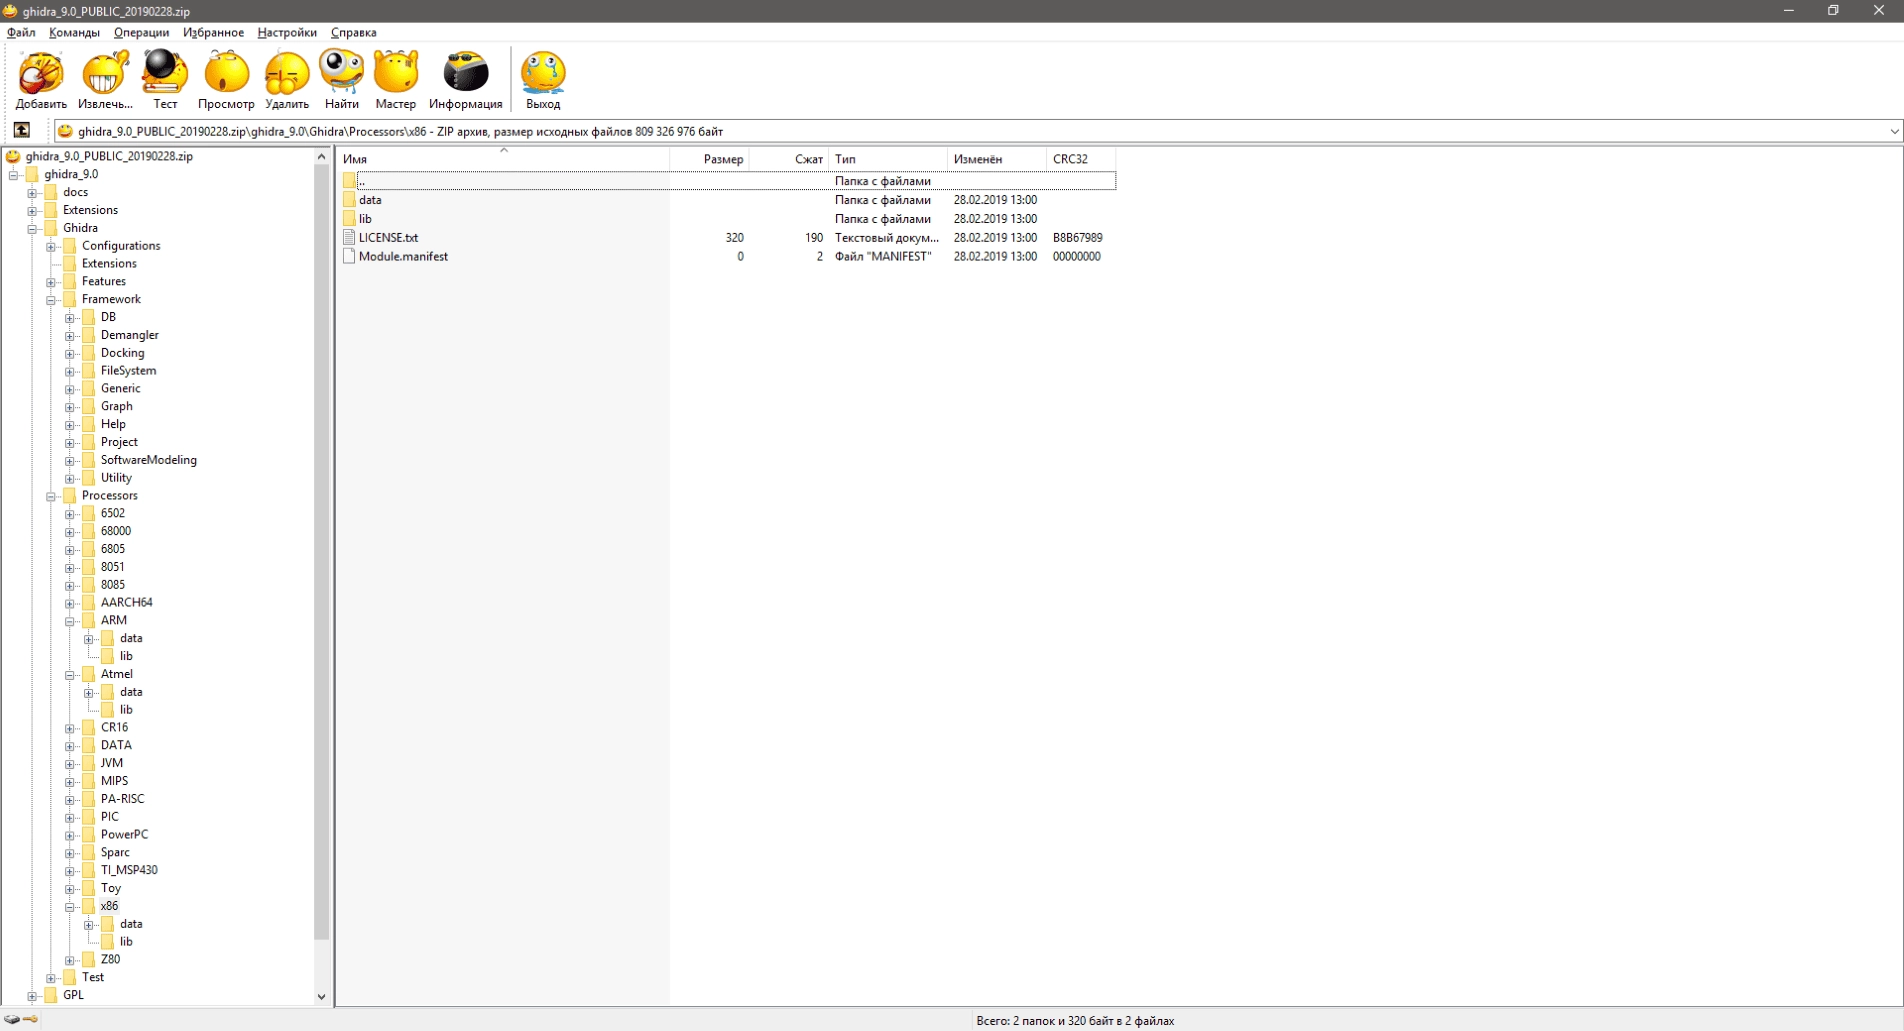Click the tree scrollbar down arrow

click(x=321, y=996)
